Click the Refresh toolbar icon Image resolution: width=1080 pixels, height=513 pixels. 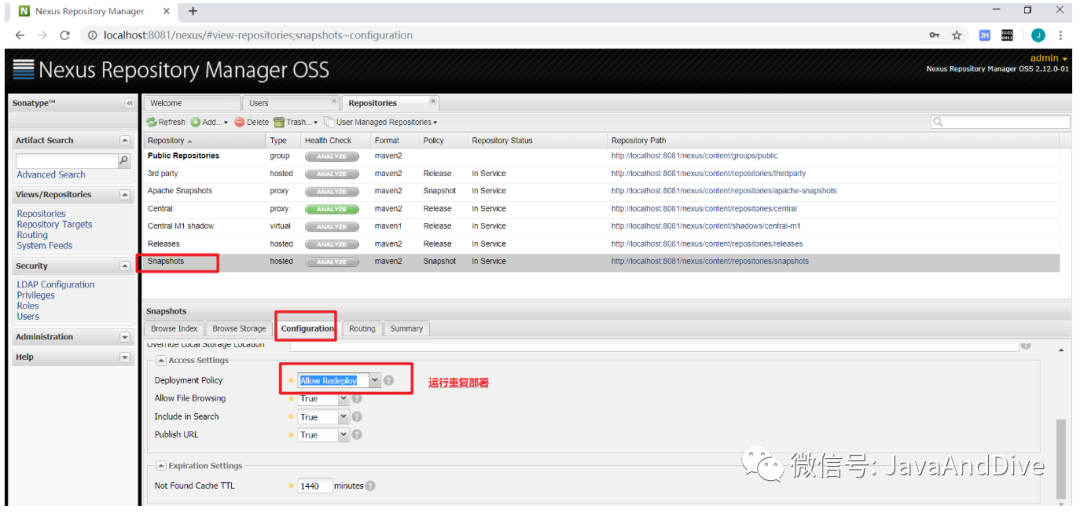(152, 122)
